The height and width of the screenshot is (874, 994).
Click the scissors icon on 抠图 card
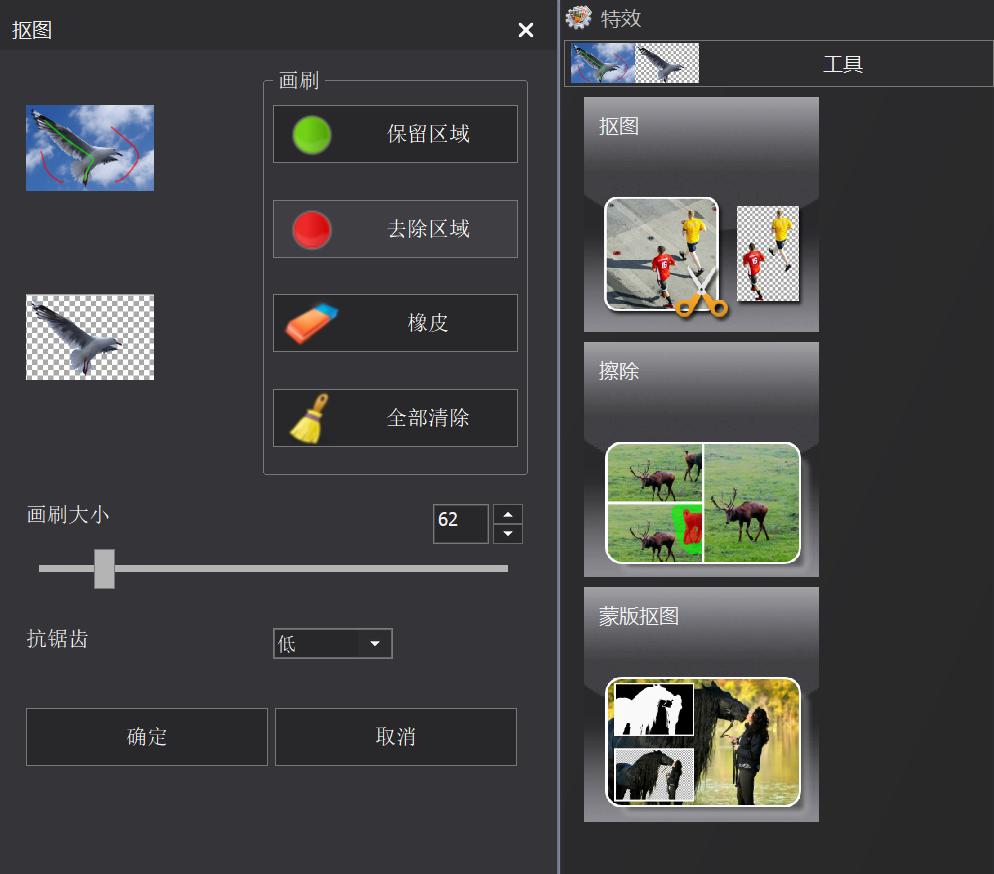[702, 292]
